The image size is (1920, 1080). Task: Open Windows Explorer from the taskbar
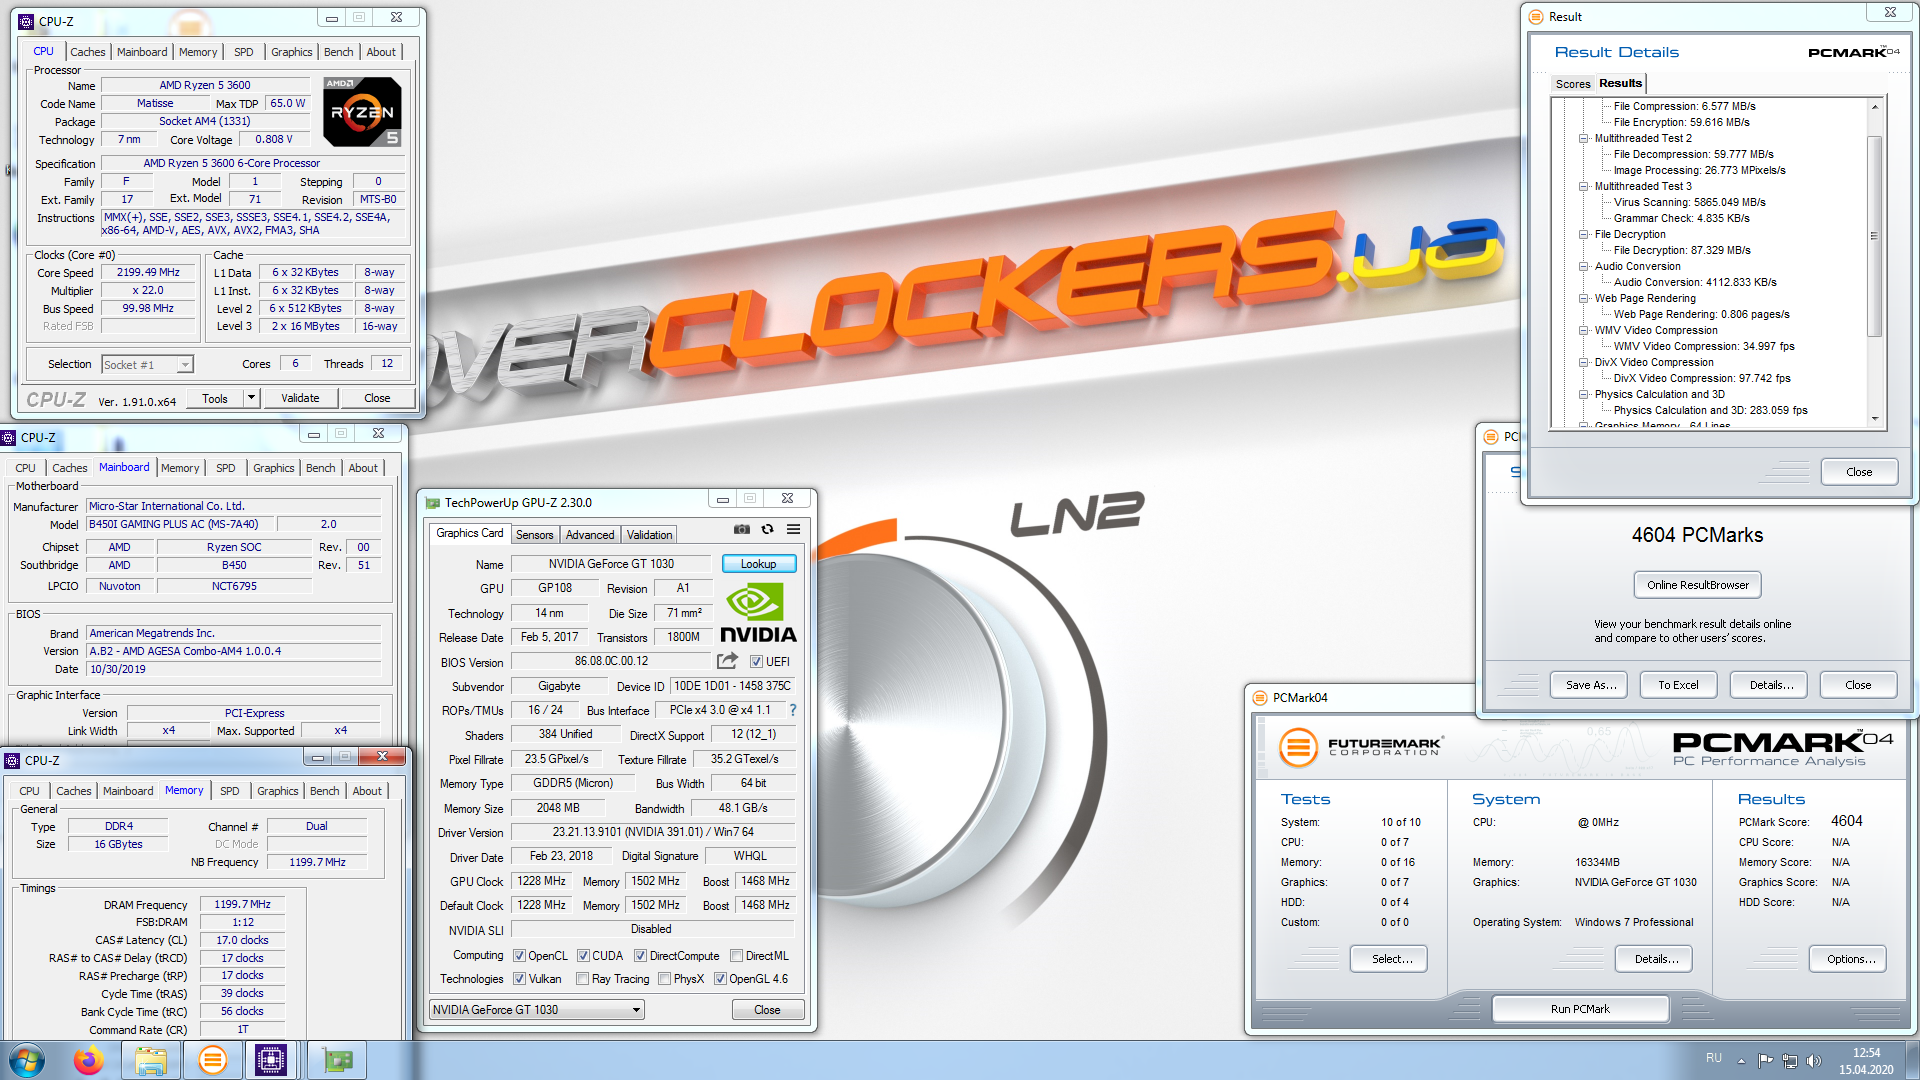tap(150, 1060)
